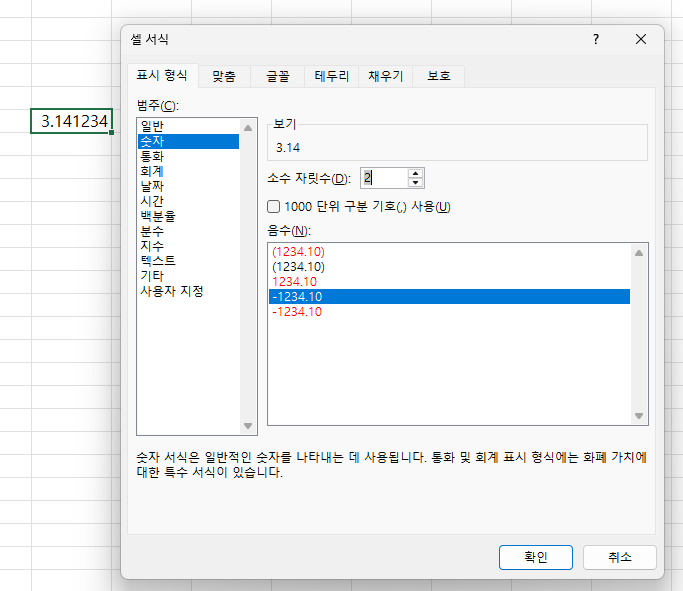683x591 pixels.
Task: Select the 채우기 tab
Action: 385,76
